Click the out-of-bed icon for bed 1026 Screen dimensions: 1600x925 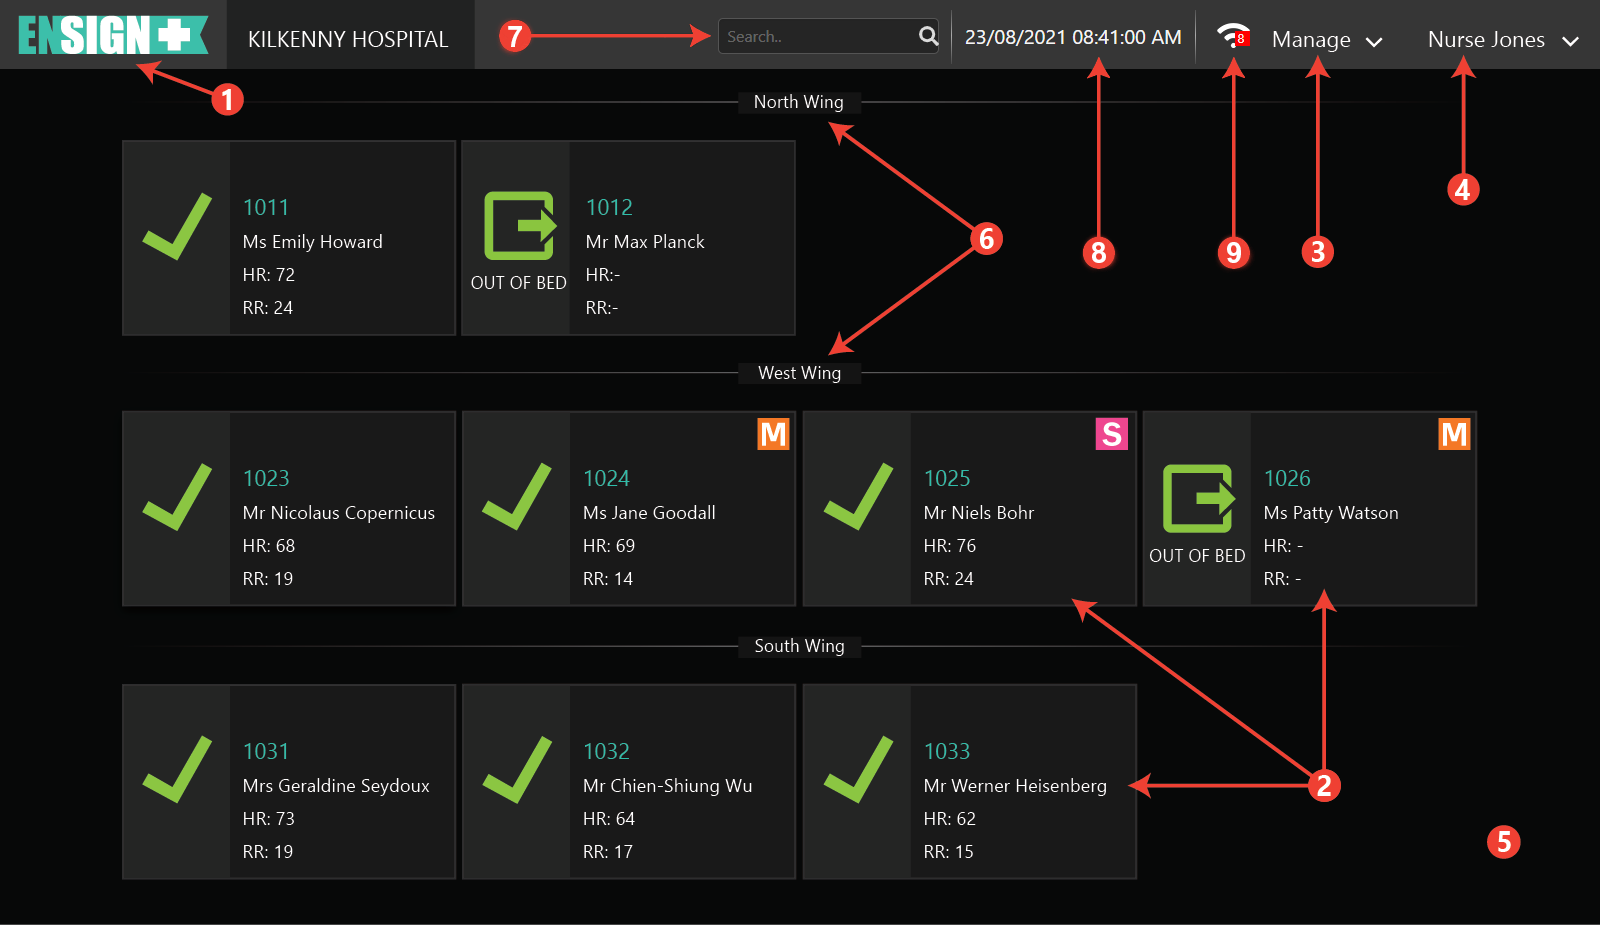coord(1197,498)
